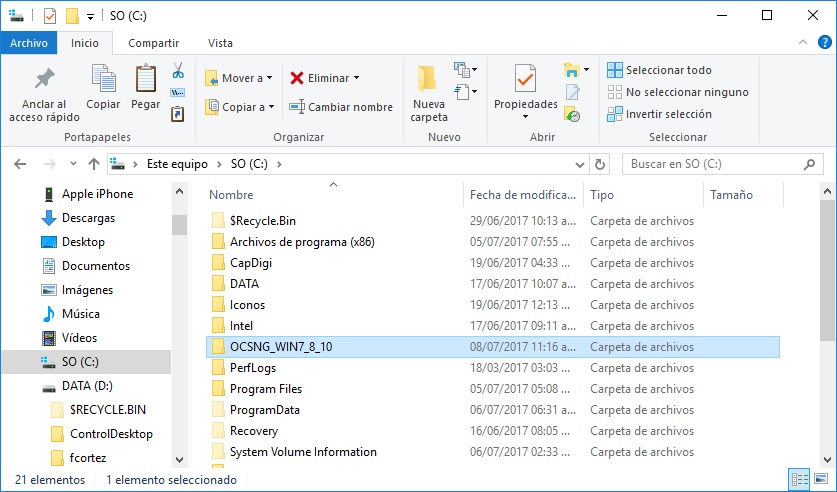Click quick access toolbar new folder icon
The width and height of the screenshot is (837, 492).
click(x=72, y=16)
